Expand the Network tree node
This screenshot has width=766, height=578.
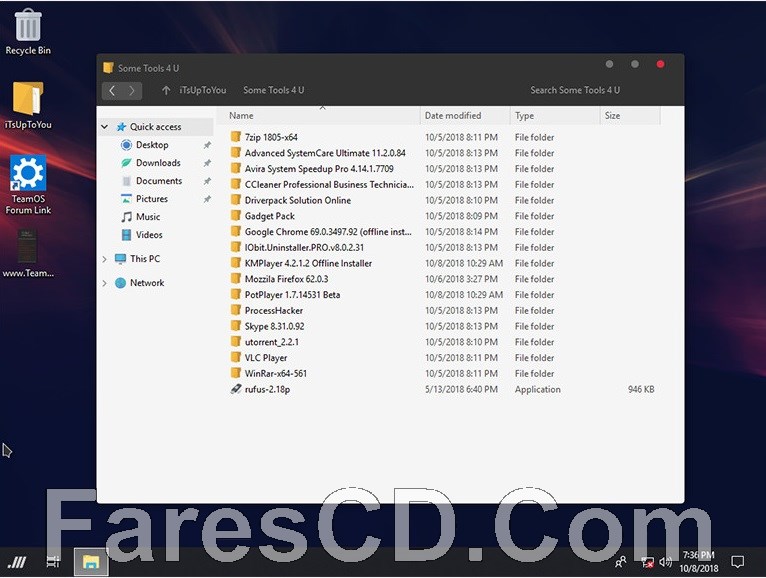click(x=105, y=283)
